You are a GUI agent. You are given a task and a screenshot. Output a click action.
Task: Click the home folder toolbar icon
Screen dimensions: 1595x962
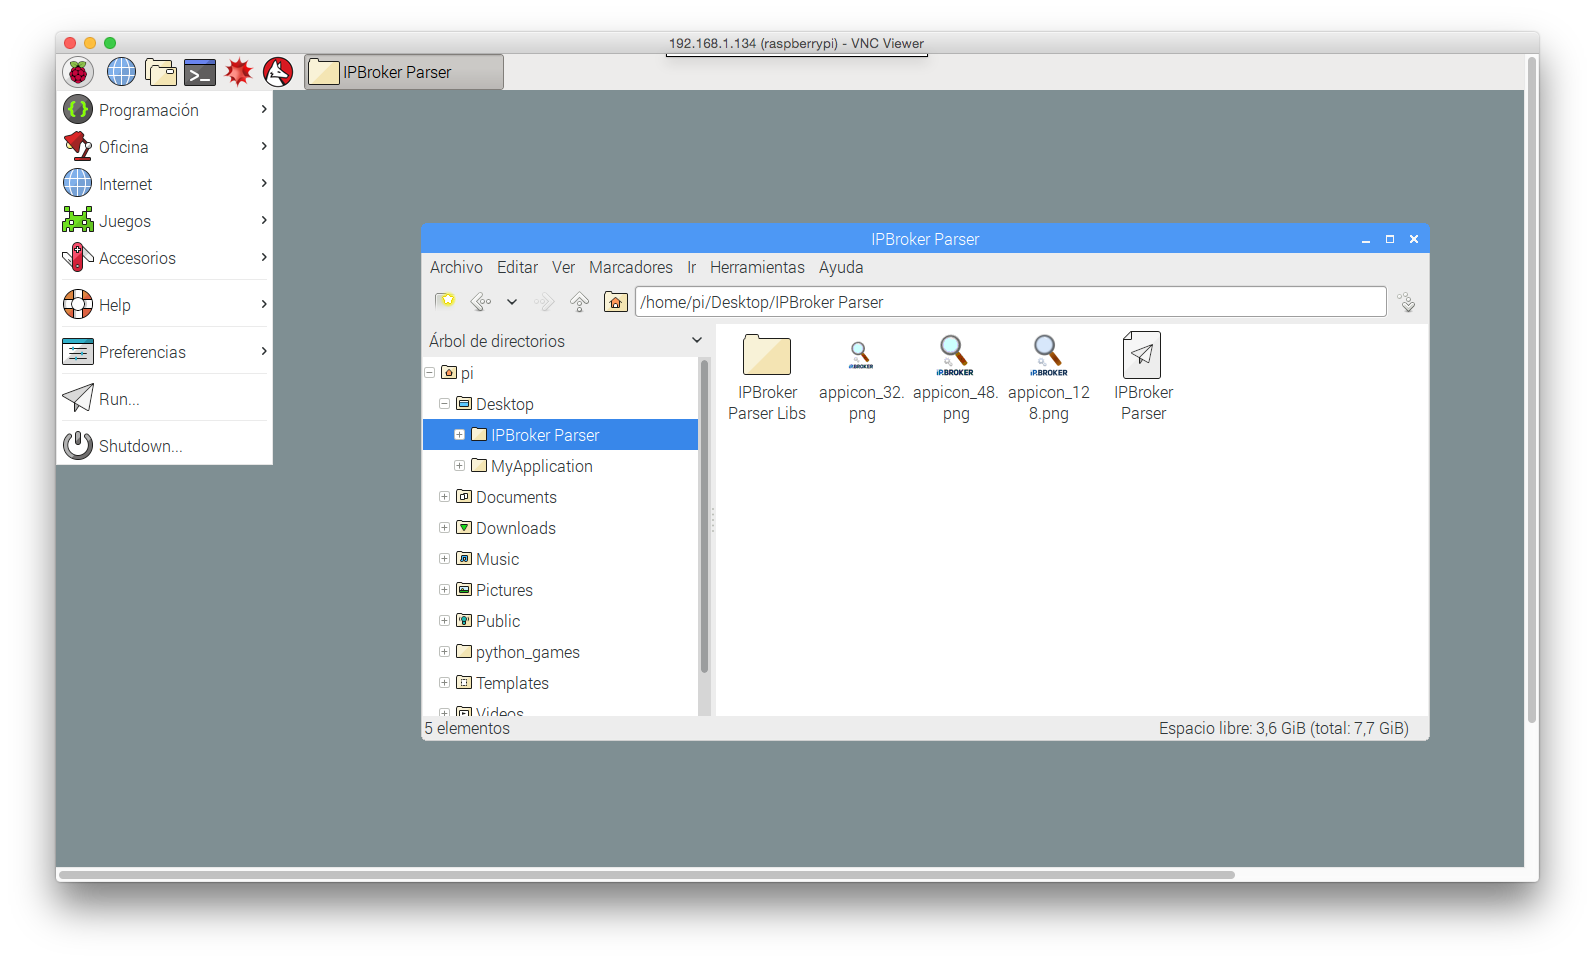pos(616,301)
